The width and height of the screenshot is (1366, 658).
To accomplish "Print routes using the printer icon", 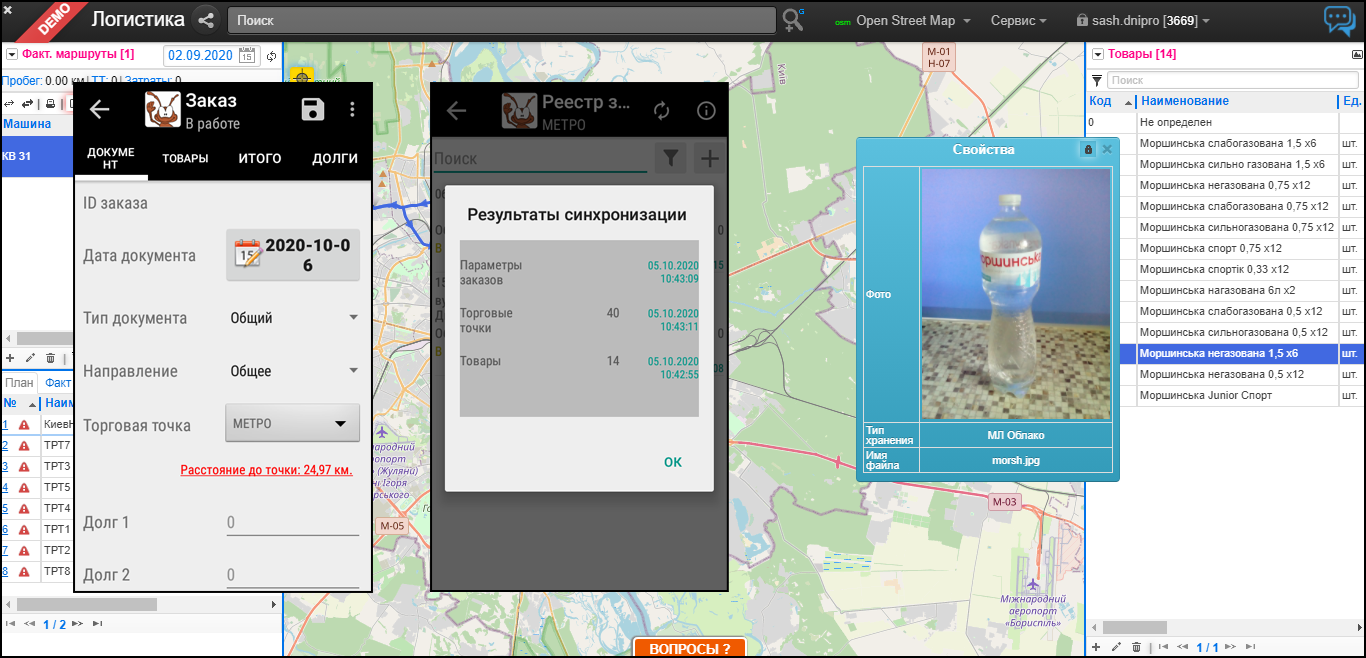I will tap(51, 103).
